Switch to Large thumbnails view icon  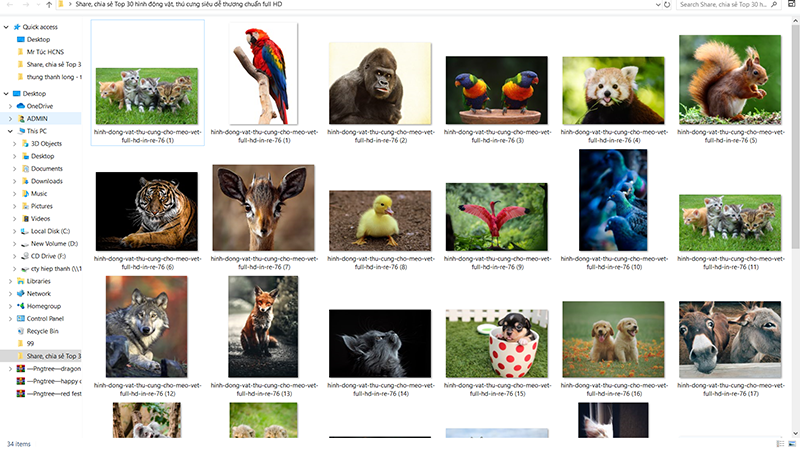click(x=792, y=444)
